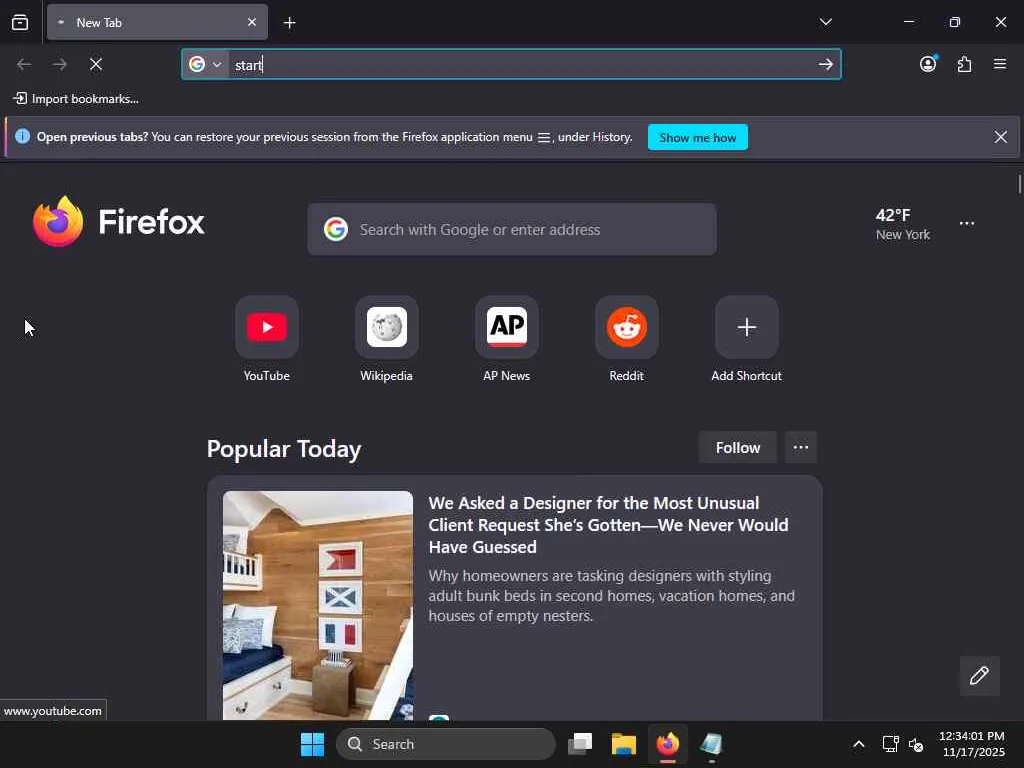Dismiss the Open previous tabs notification
Viewport: 1024px width, 768px height.
point(1000,137)
